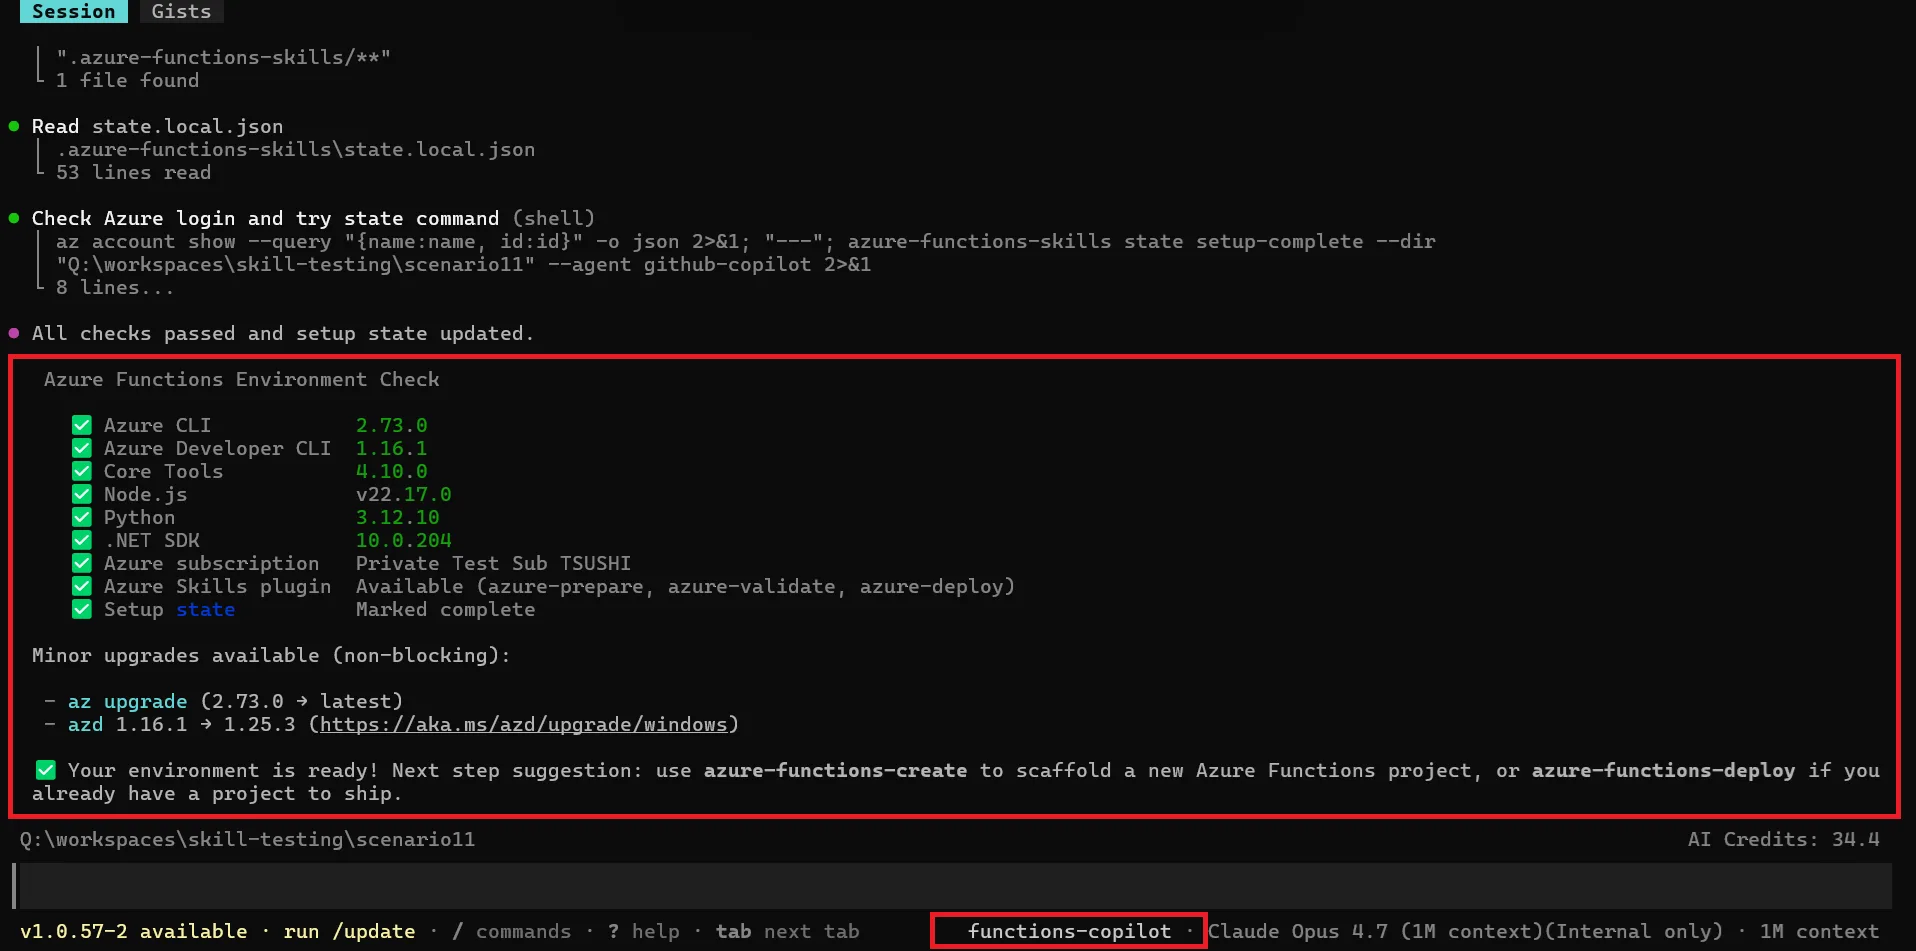Click the Azure subscription check mark
The width and height of the screenshot is (1916, 951).
pos(82,563)
